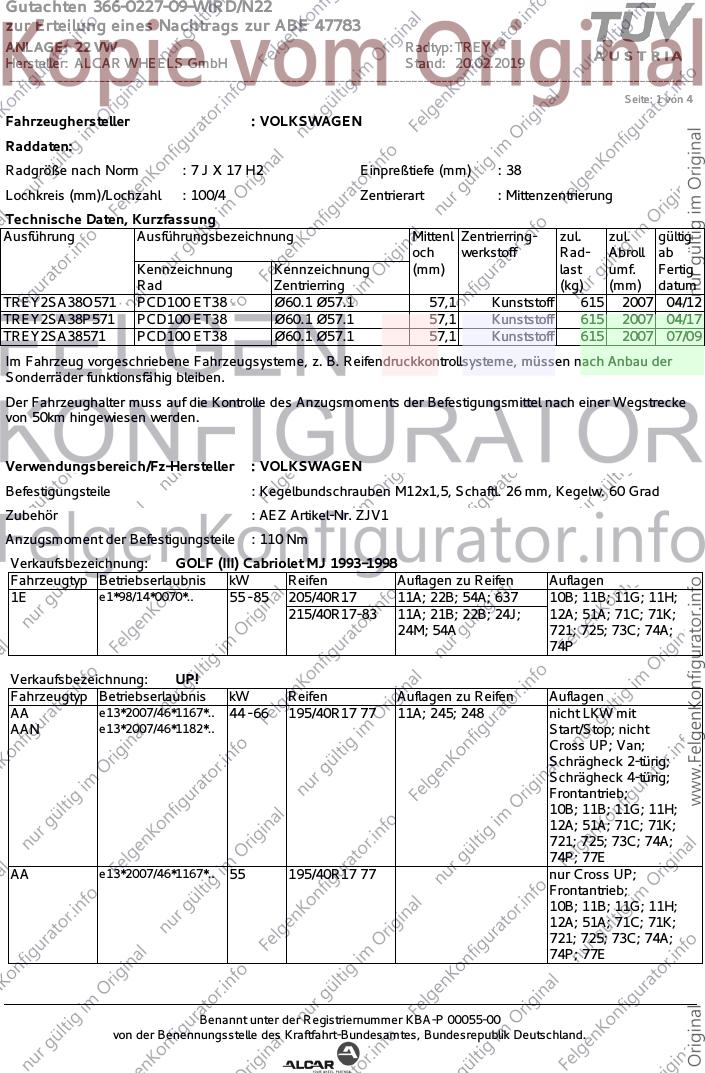Image resolution: width=705 pixels, height=1073 pixels.
Task: Click footer line with 'KBA-P 00055-00'
Action: pos(350,1020)
